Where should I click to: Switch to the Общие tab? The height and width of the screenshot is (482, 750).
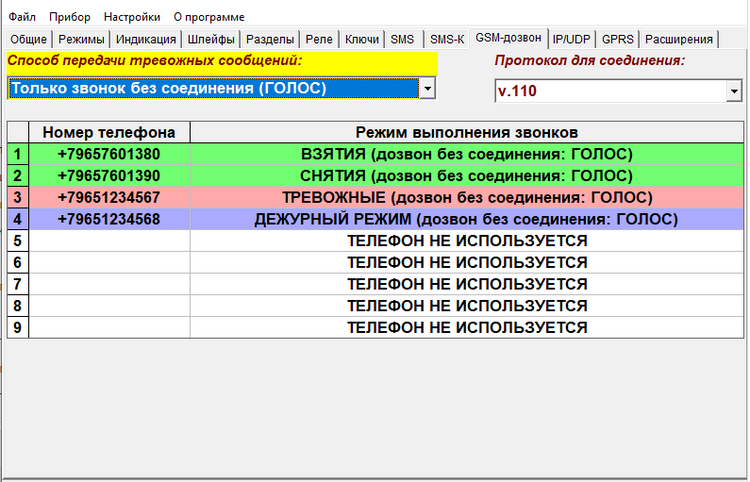(x=29, y=40)
